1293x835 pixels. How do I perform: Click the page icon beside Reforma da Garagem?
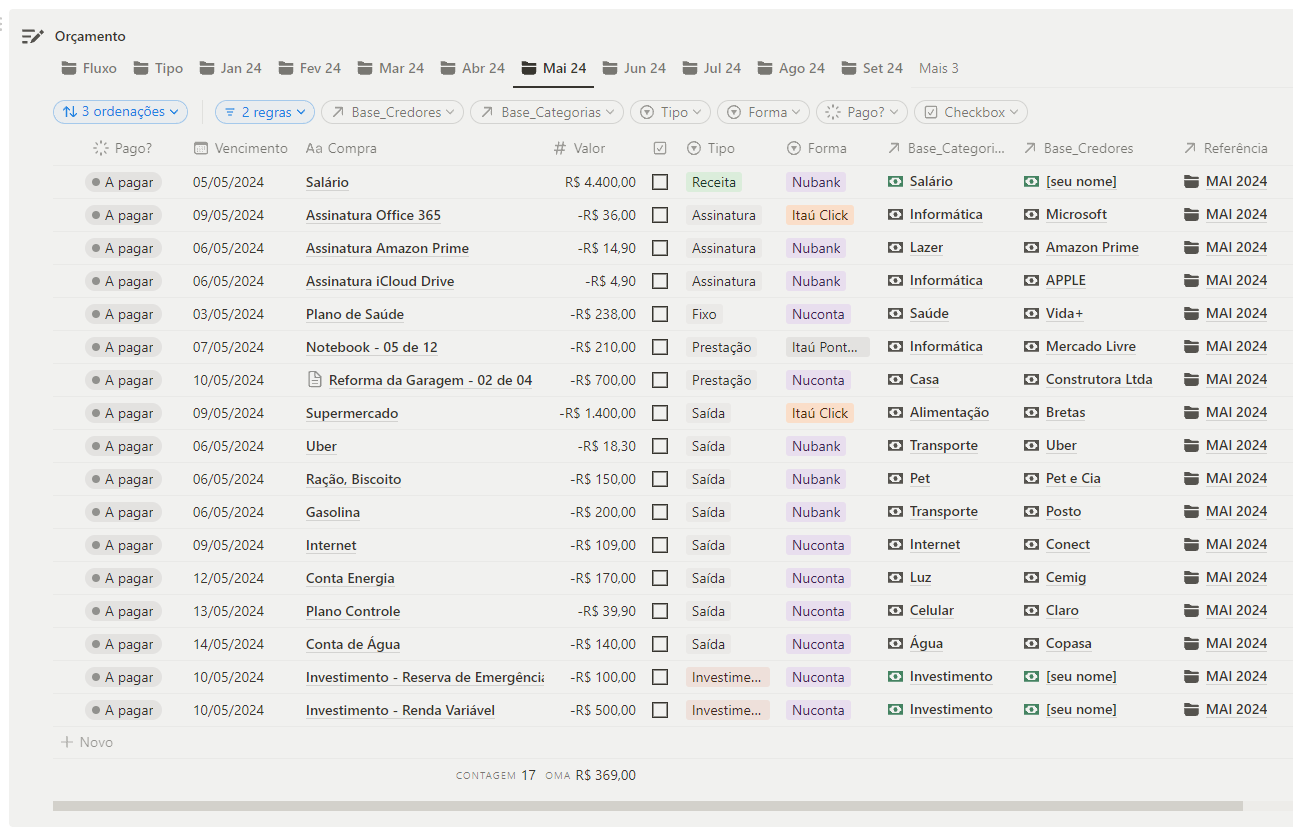point(315,380)
